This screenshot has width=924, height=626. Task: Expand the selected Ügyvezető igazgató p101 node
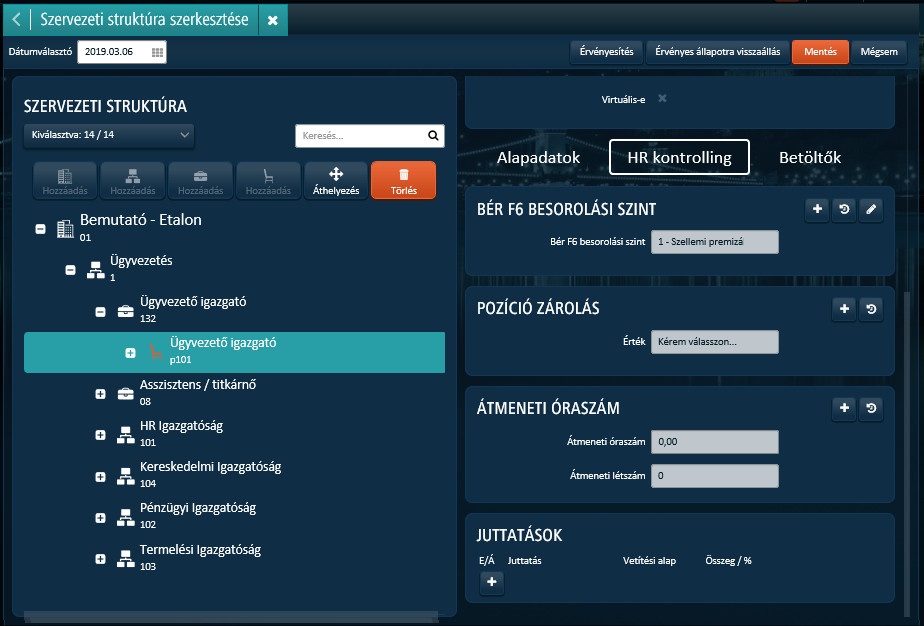click(x=130, y=352)
